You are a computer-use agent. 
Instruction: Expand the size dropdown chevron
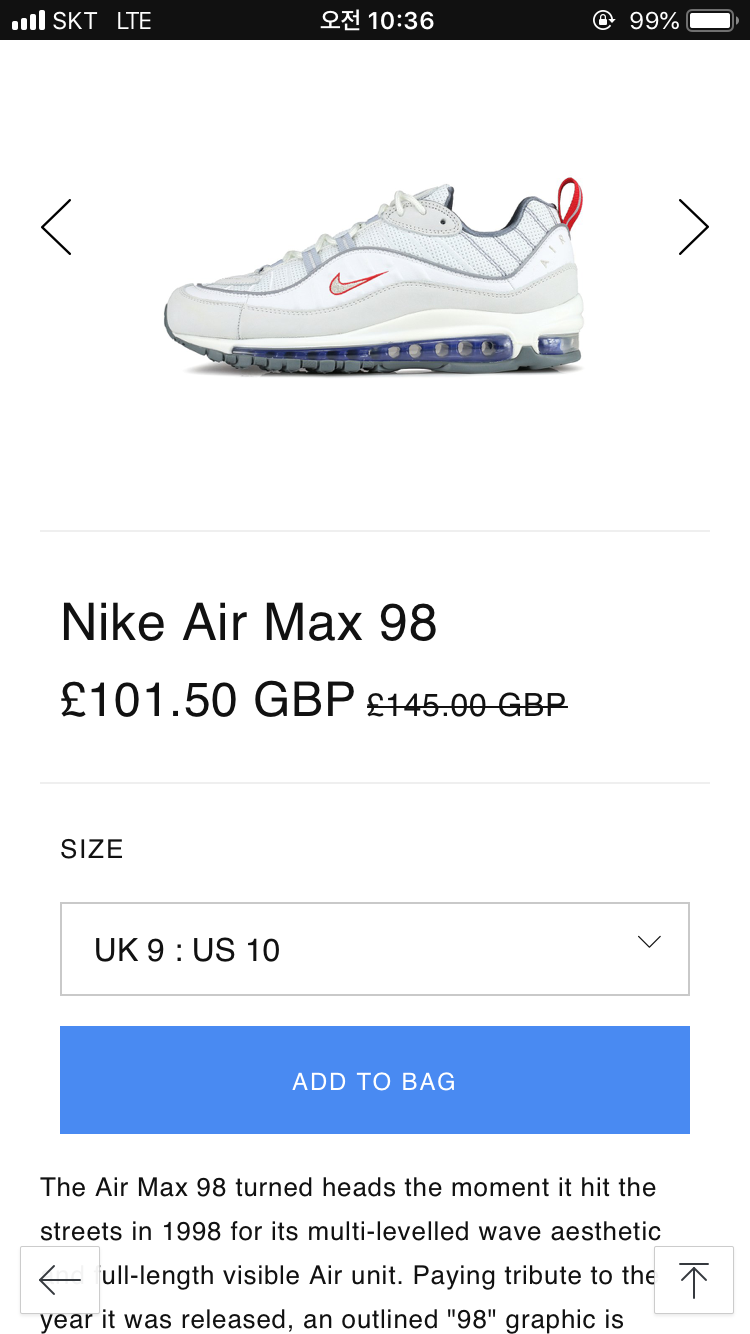pyautogui.click(x=649, y=942)
